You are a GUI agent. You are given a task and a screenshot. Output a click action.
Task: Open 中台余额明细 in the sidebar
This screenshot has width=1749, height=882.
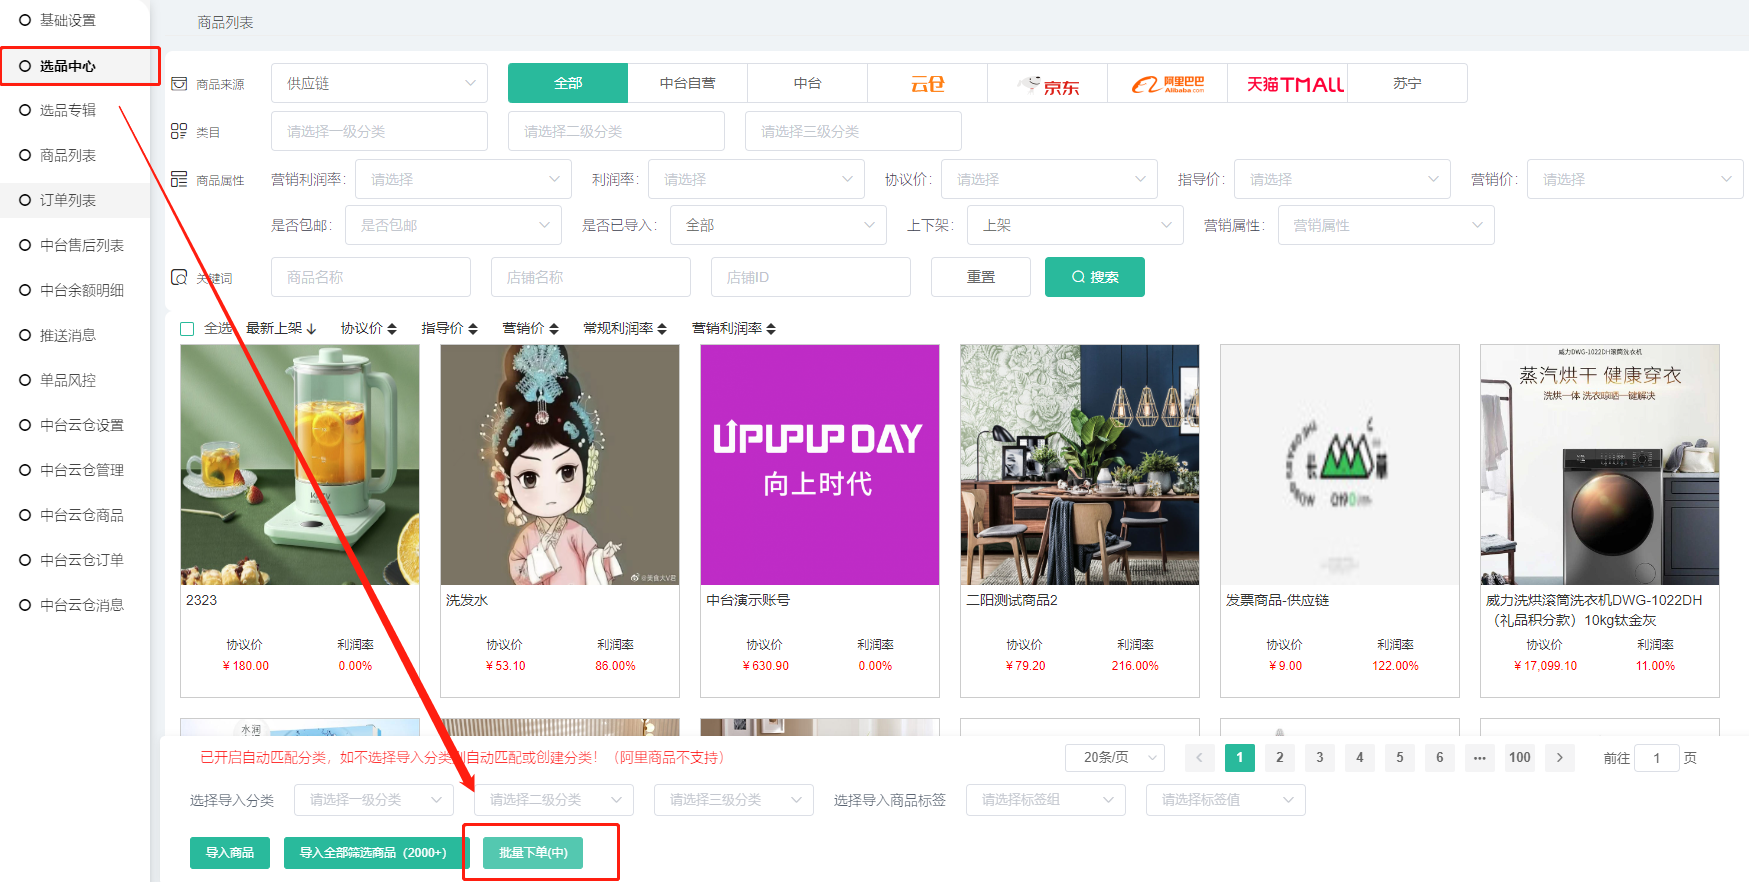click(82, 290)
